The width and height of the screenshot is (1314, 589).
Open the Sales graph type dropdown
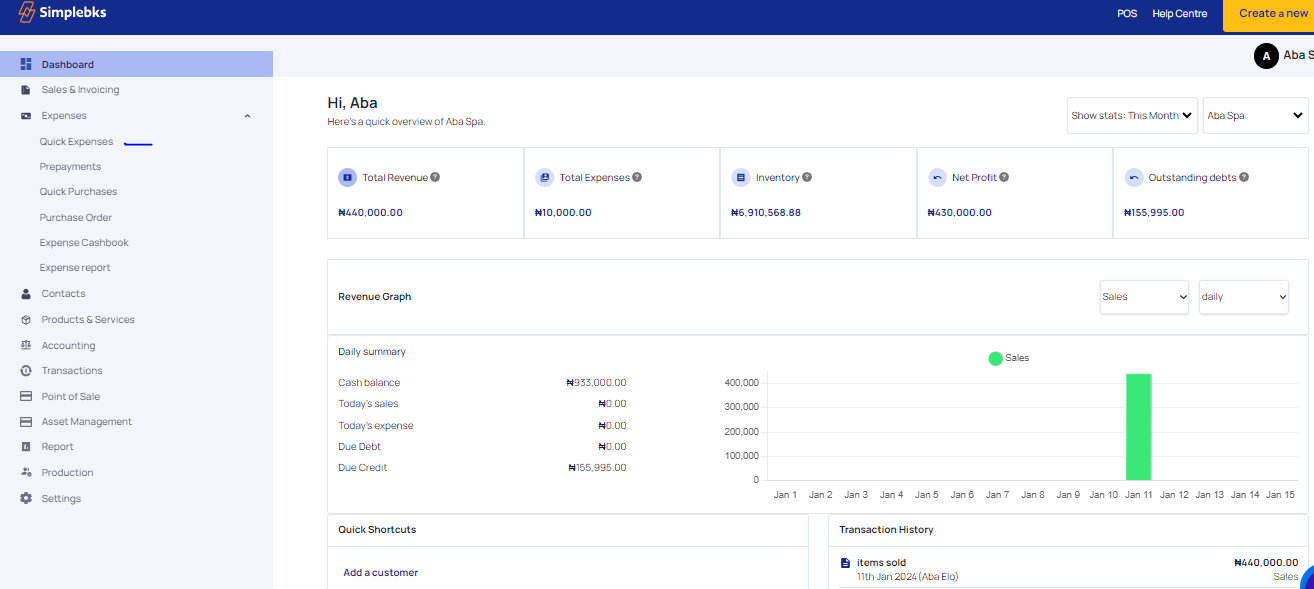(1144, 297)
